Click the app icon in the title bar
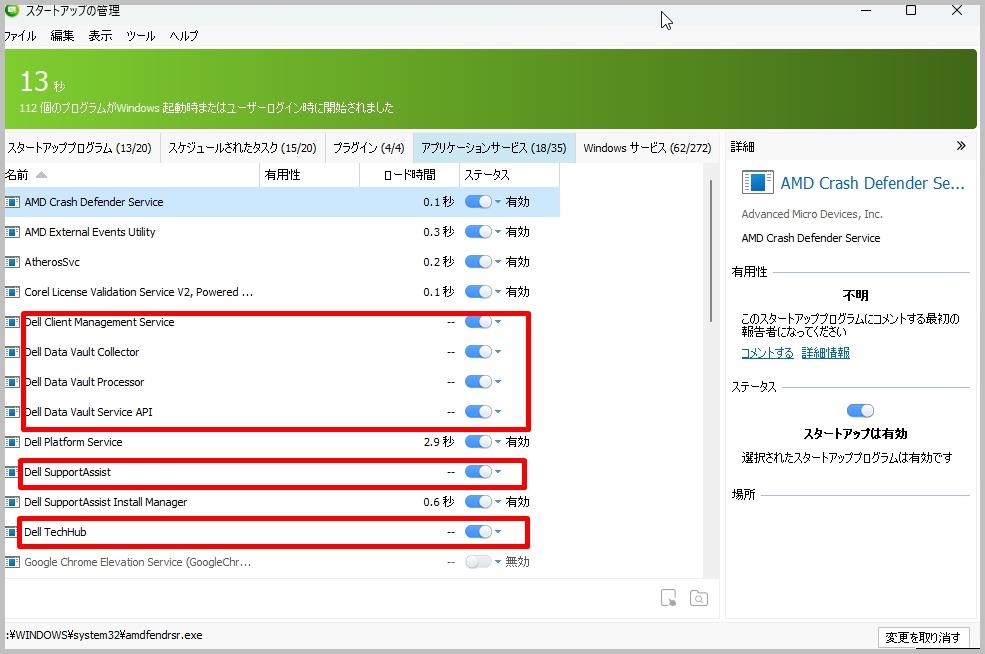 pos(11,10)
